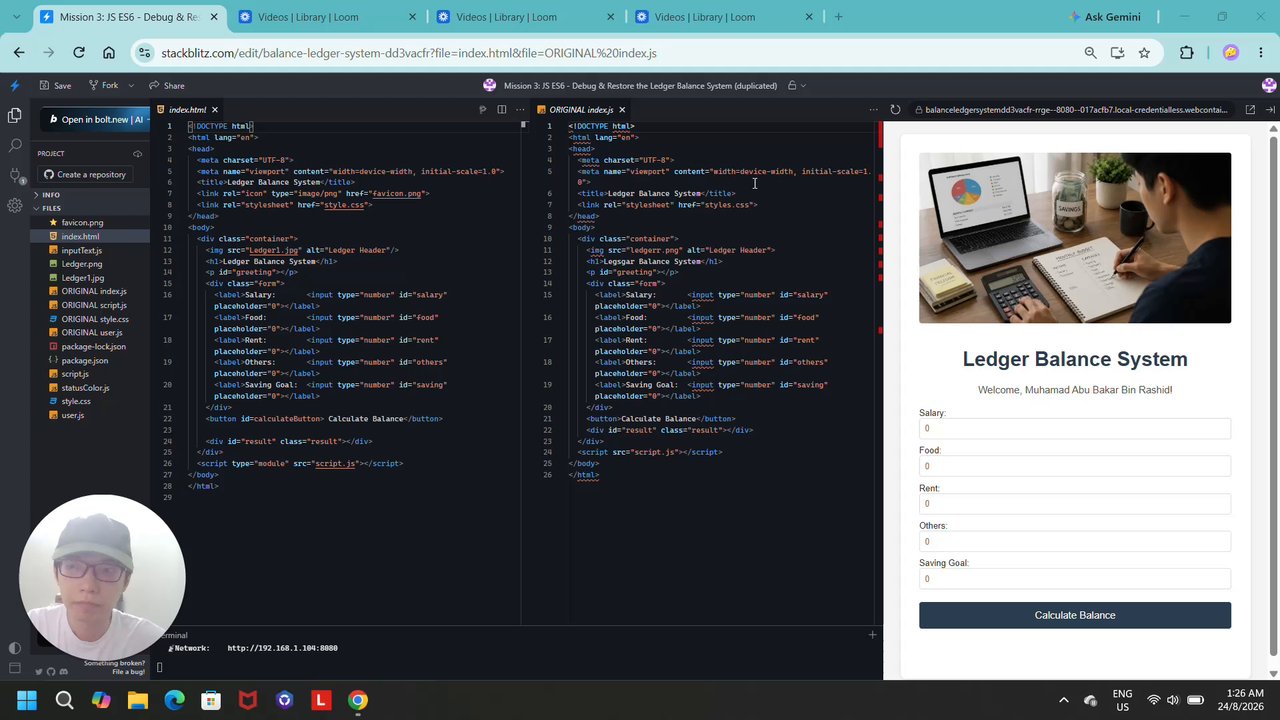Close the index.html editor tab
1280x720 pixels.
pos(214,110)
